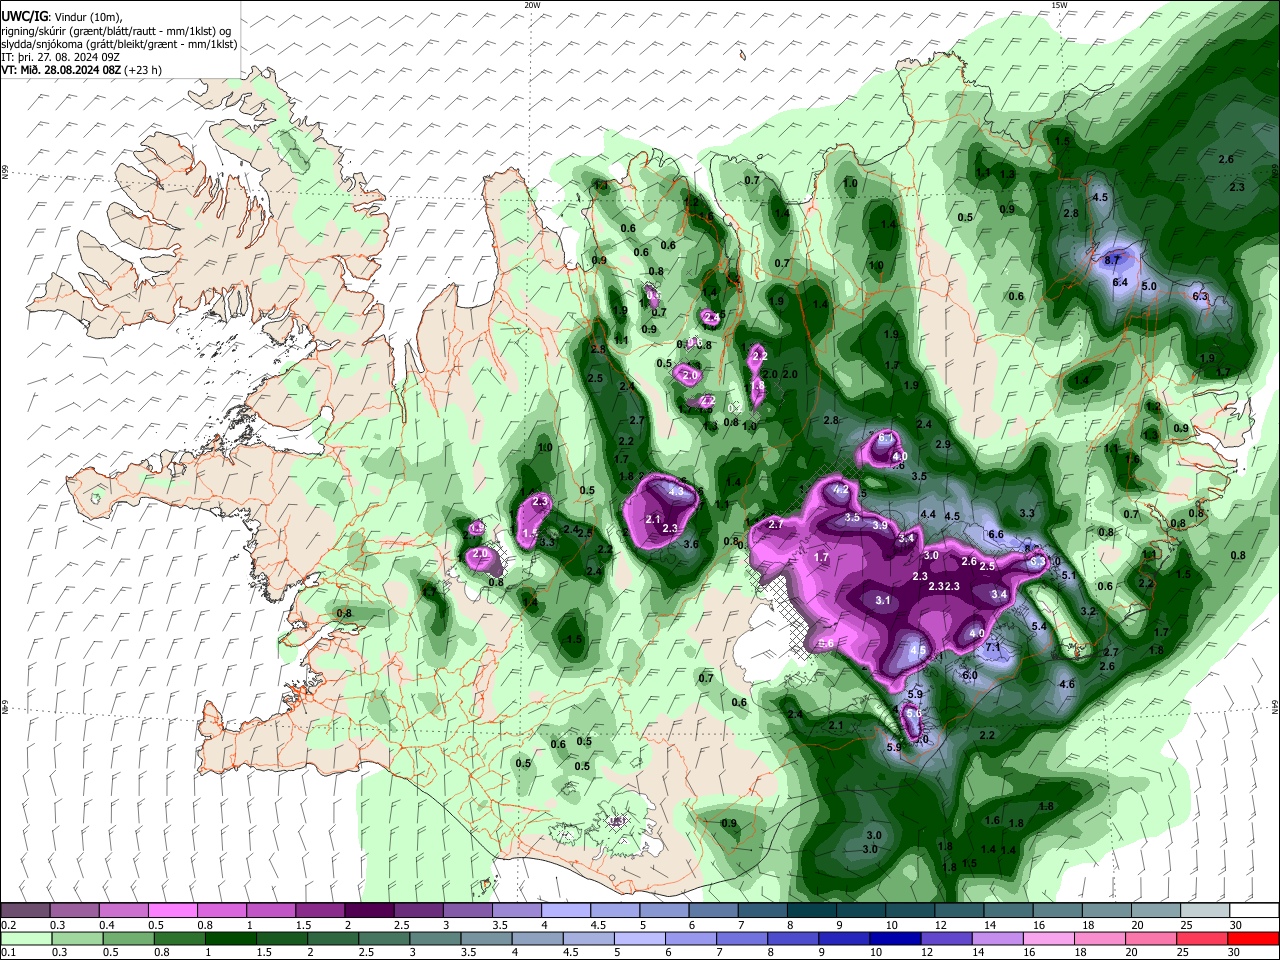This screenshot has height=960, width=1280.
Task: Click the 4.6 precipitation value
Action: 1067,684
